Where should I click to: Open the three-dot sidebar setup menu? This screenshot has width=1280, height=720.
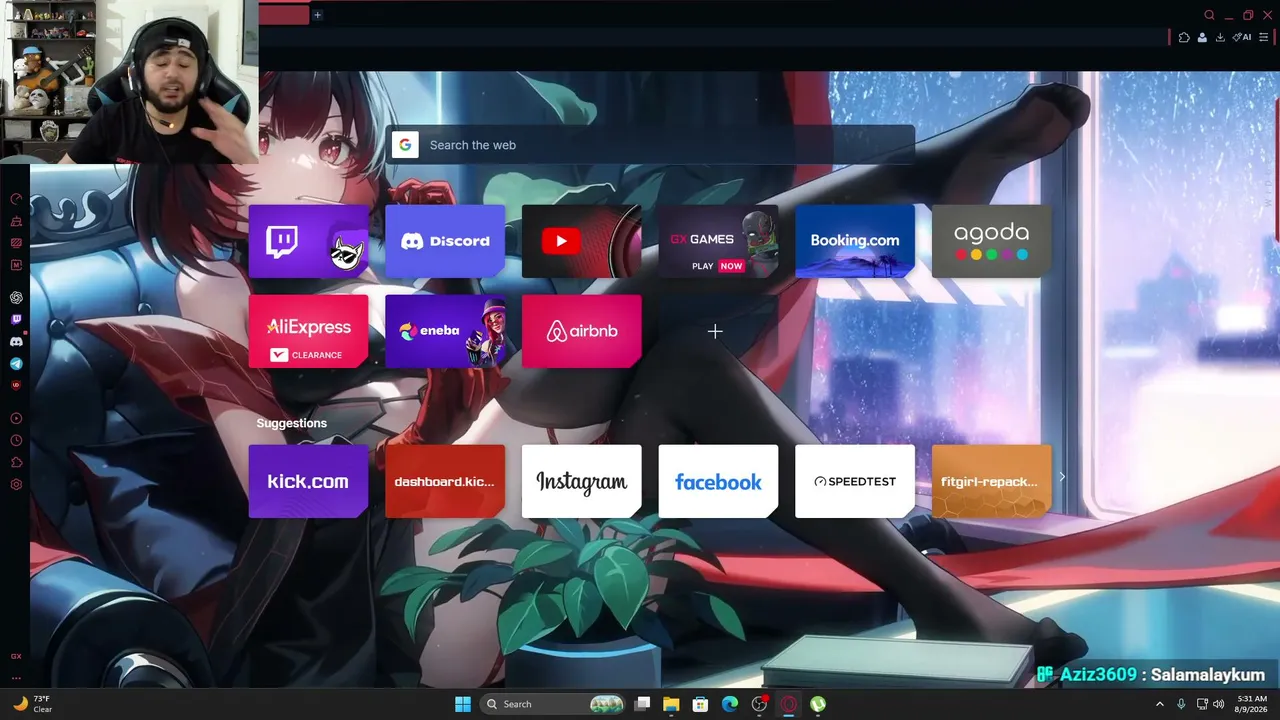click(16, 678)
